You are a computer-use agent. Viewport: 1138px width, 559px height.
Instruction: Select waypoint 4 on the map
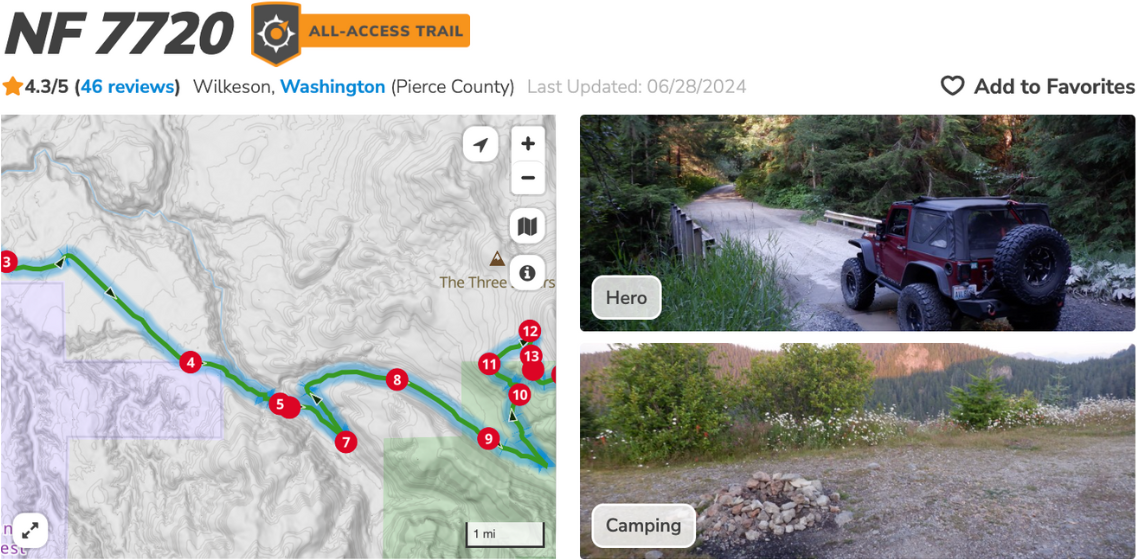190,362
